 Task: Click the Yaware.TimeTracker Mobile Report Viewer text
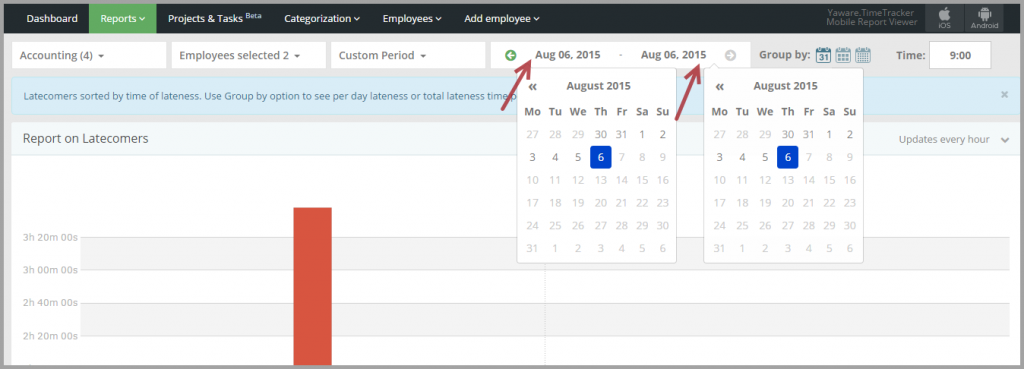pos(871,18)
